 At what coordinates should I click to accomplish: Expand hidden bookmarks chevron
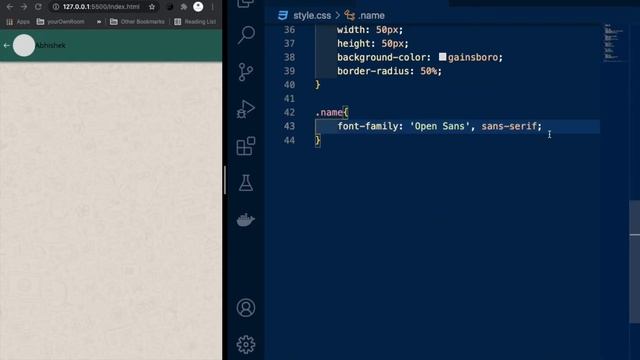[x=99, y=22]
